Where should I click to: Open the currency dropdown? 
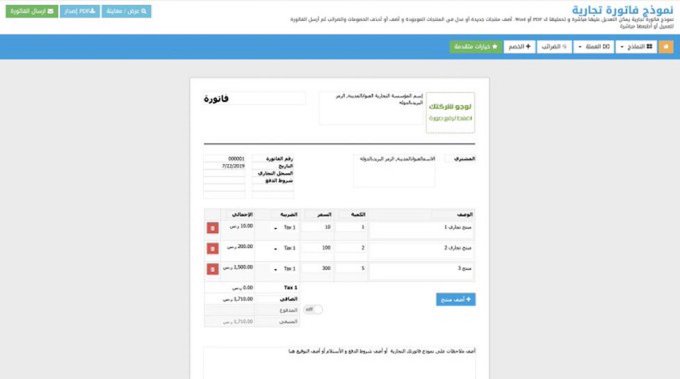594,47
